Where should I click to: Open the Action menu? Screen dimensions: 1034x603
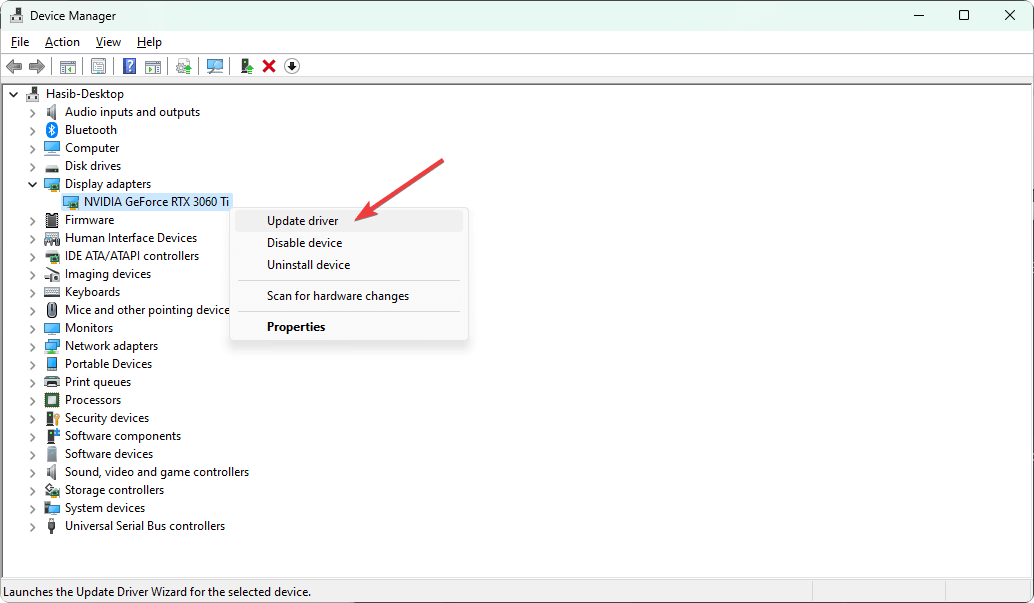click(x=62, y=42)
